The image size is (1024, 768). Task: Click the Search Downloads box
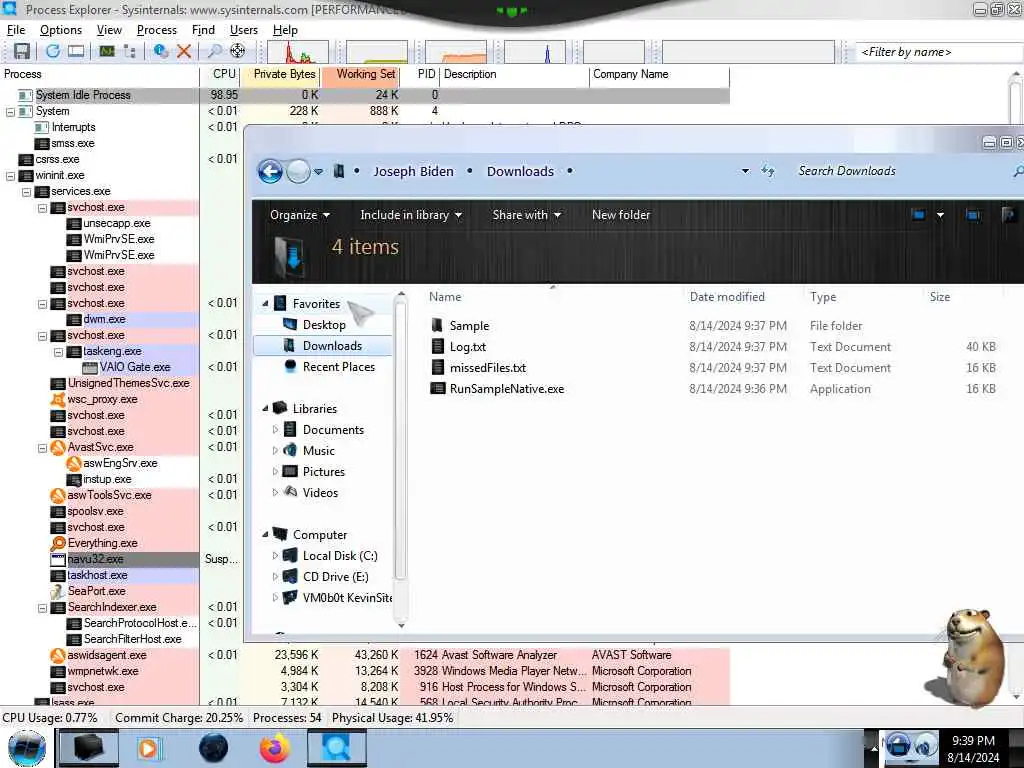tap(901, 171)
